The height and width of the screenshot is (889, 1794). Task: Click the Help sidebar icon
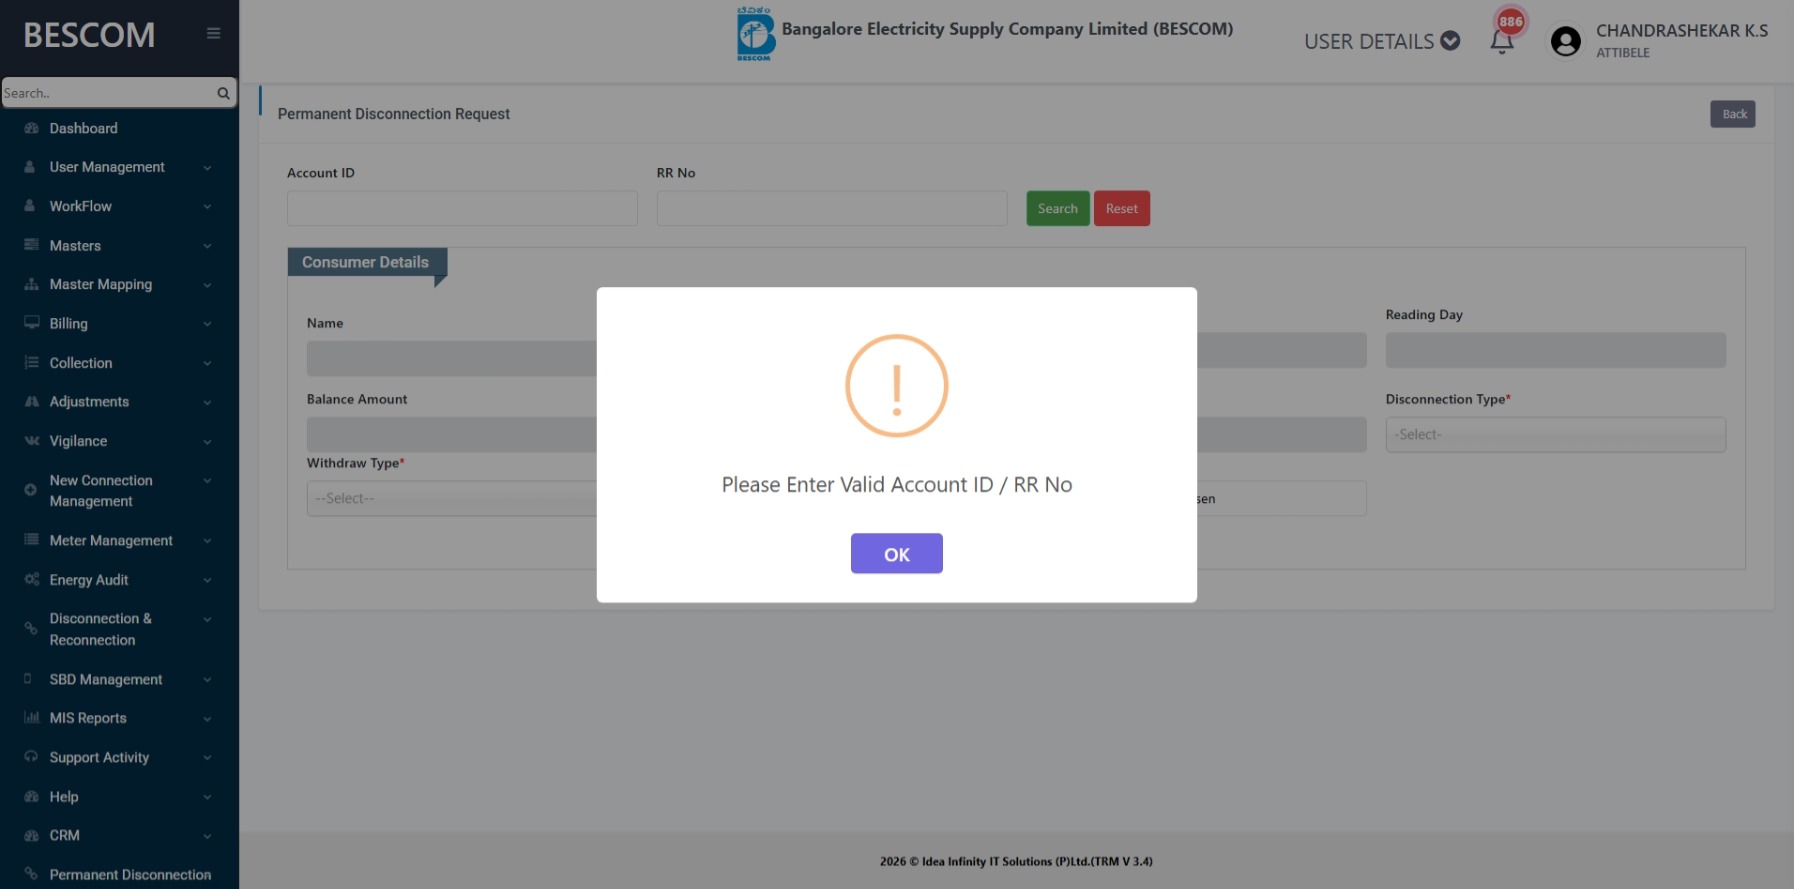[x=31, y=796]
